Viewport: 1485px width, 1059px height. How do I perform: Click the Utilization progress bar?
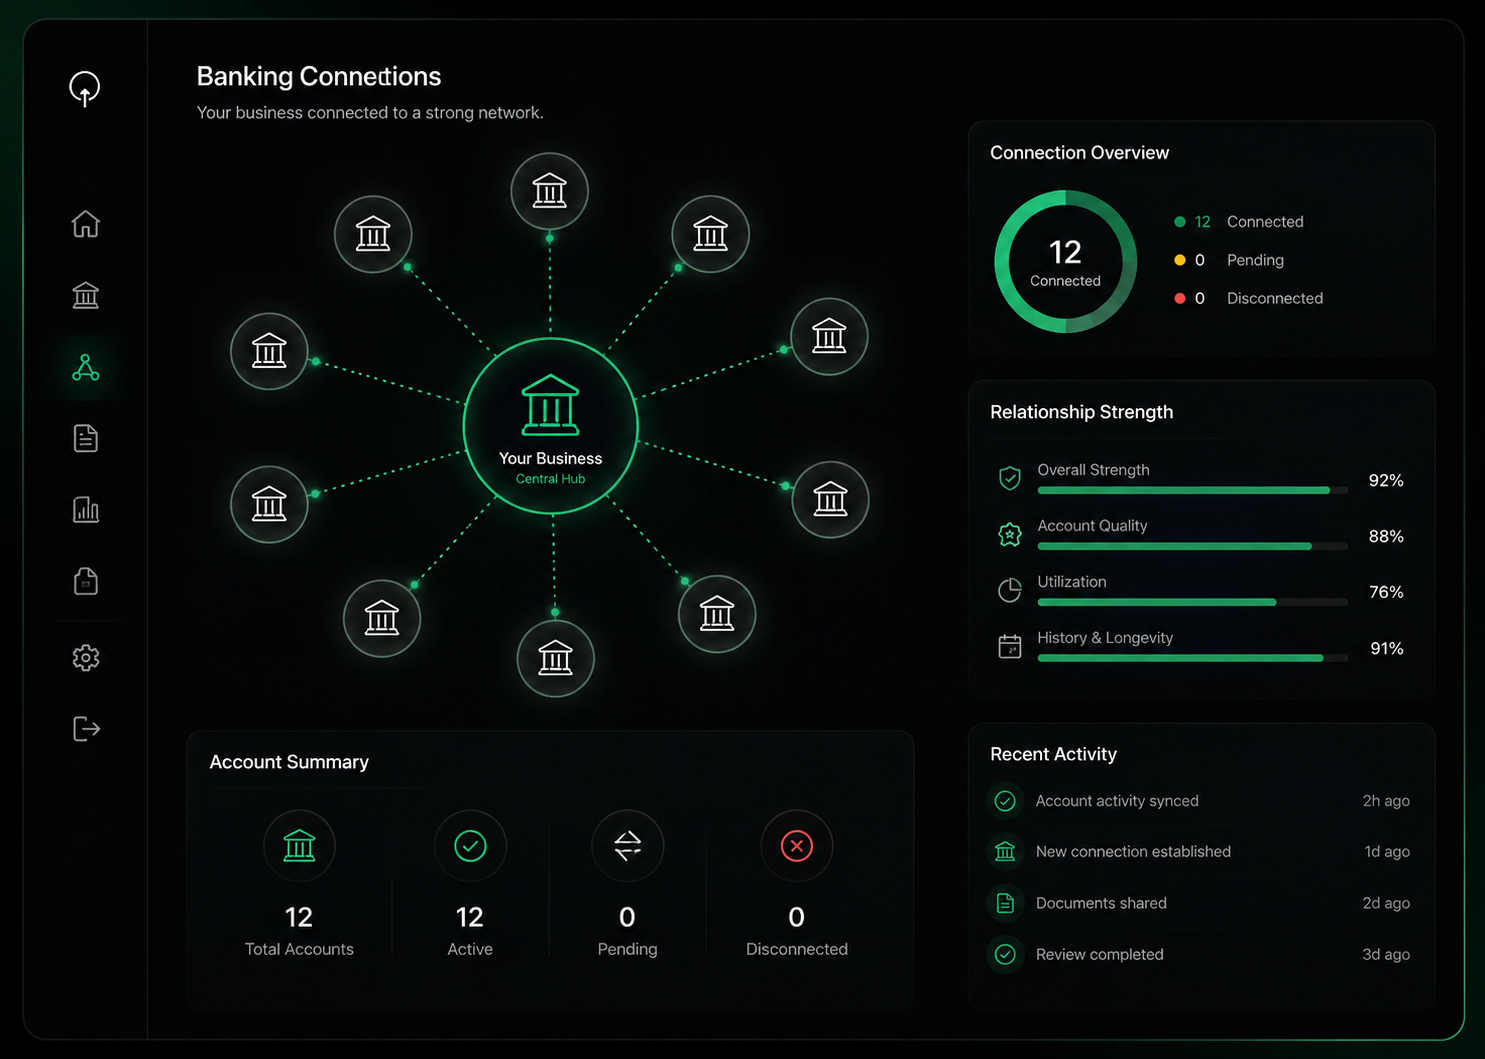pyautogui.click(x=1193, y=602)
